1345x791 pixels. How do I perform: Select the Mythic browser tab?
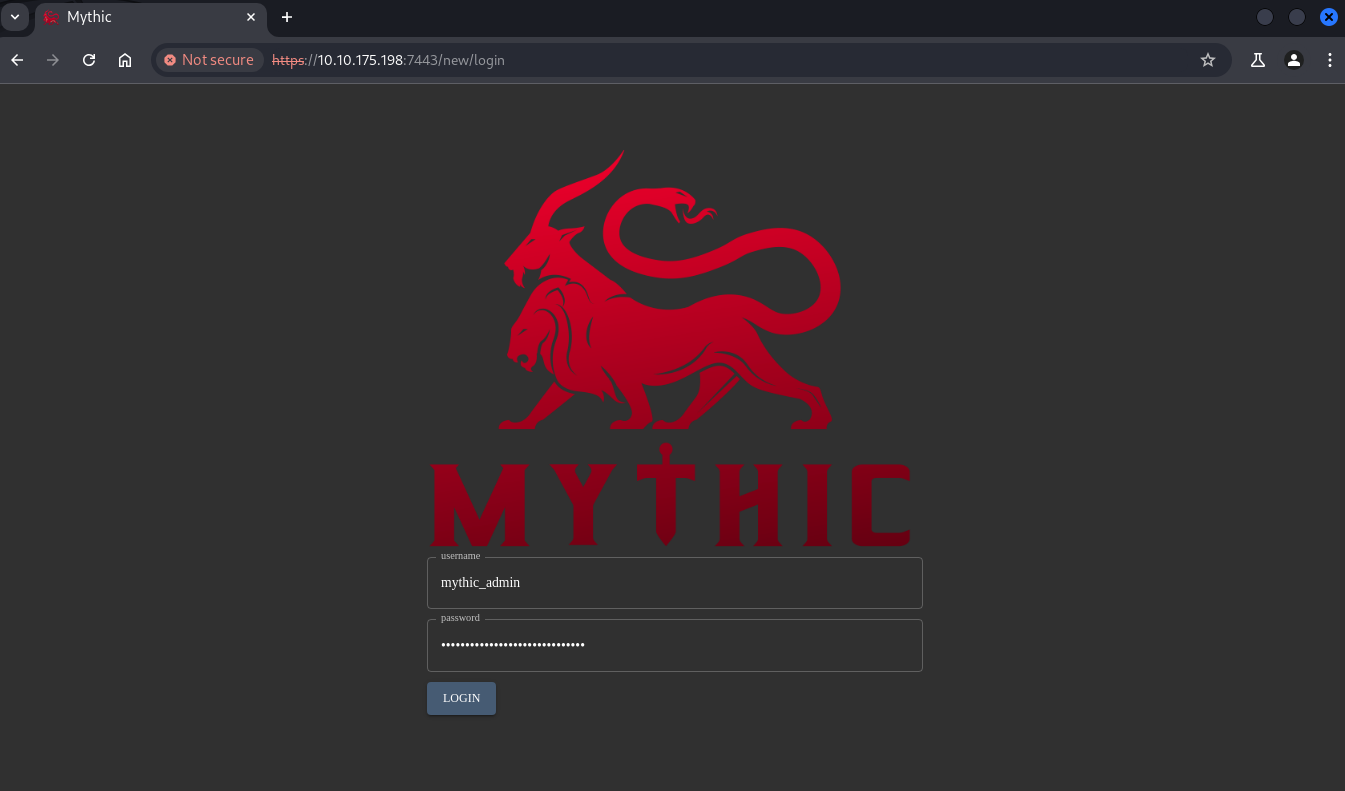[x=150, y=17]
